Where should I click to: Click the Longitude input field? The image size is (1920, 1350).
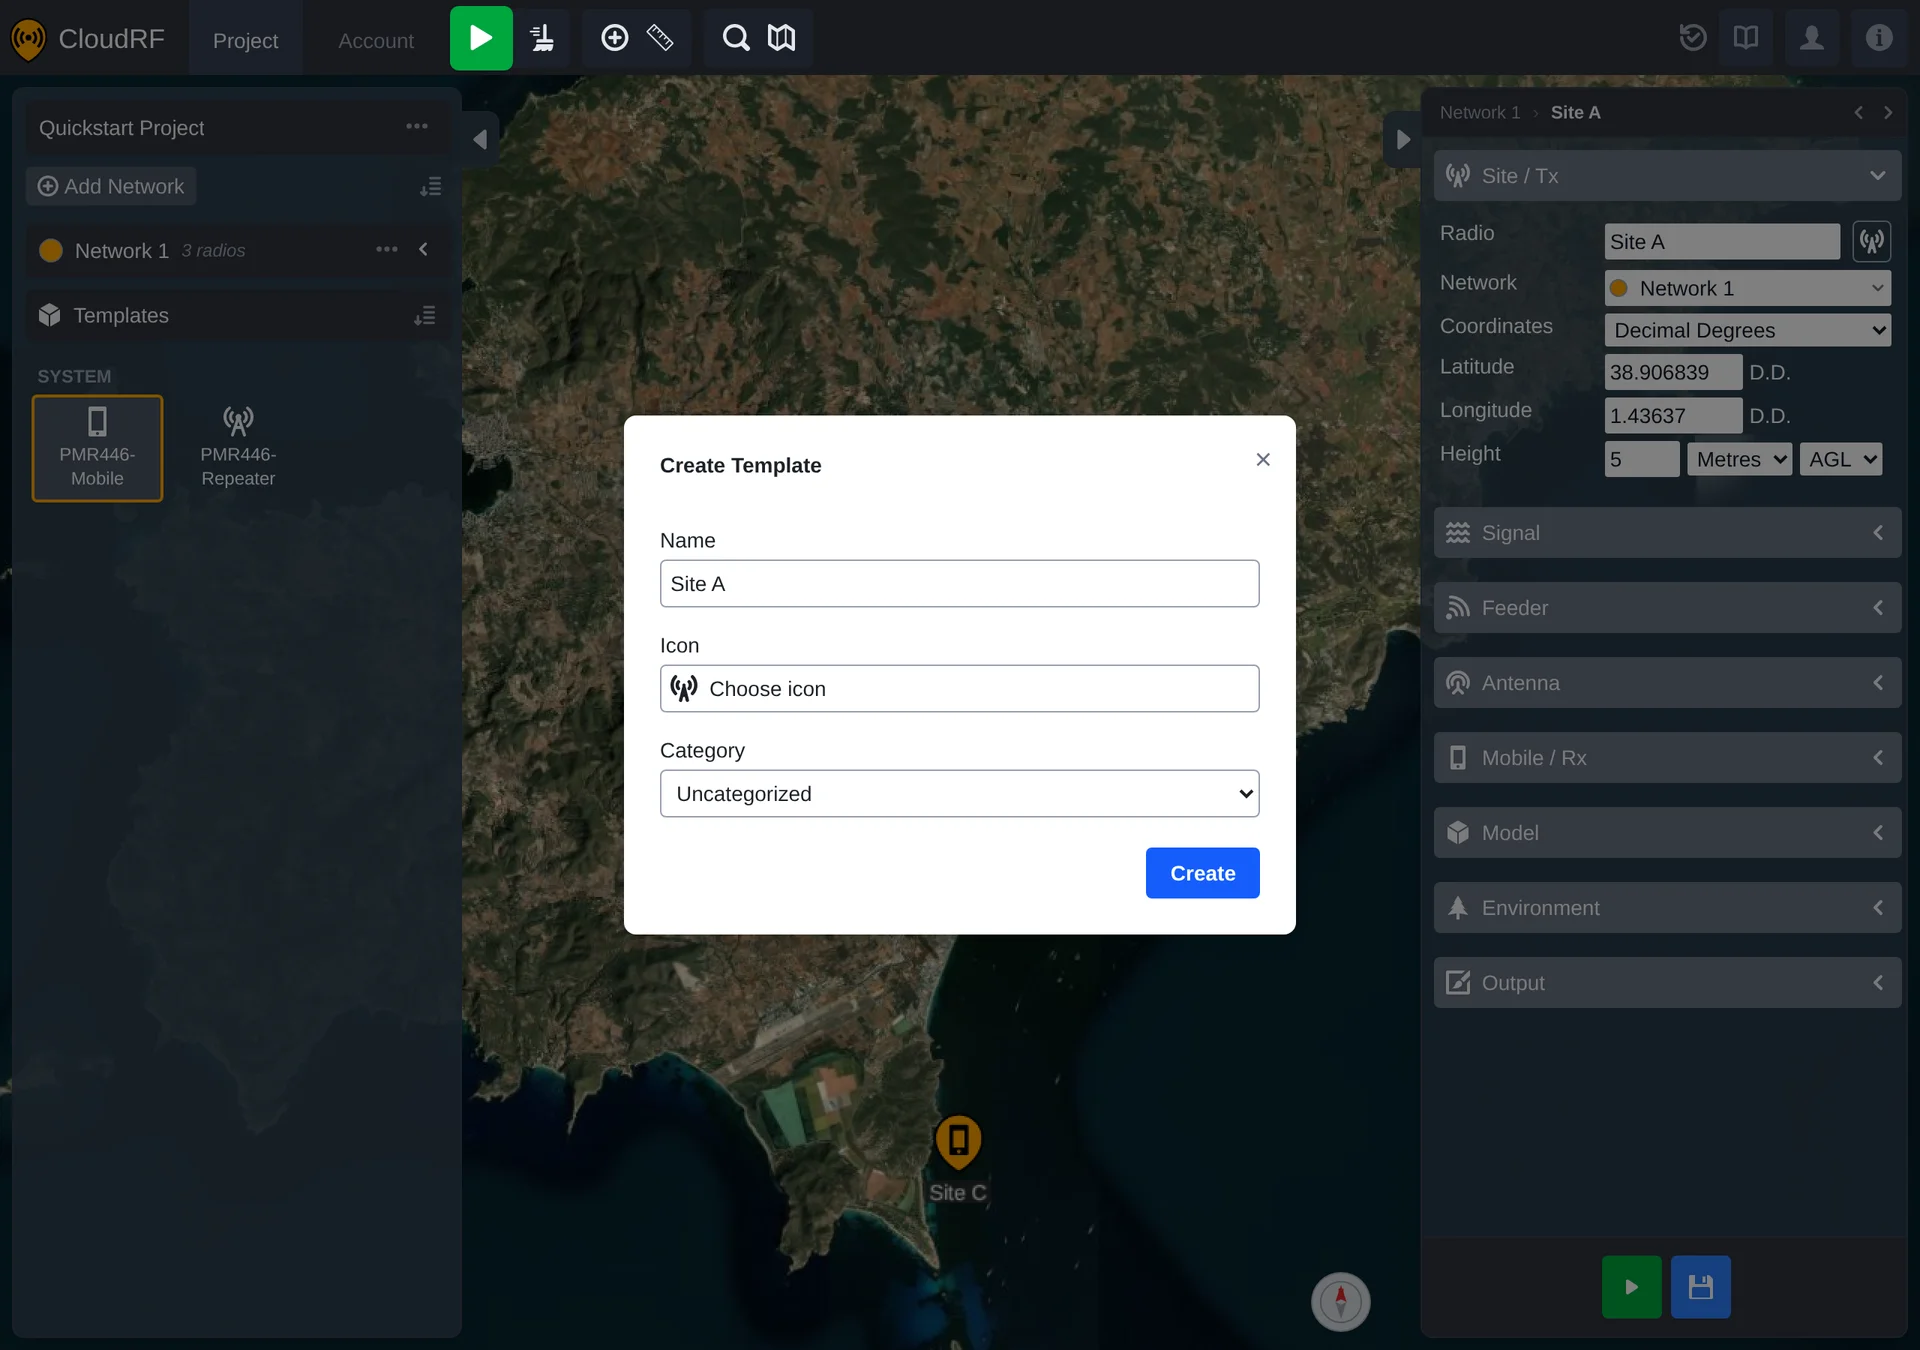click(x=1672, y=415)
